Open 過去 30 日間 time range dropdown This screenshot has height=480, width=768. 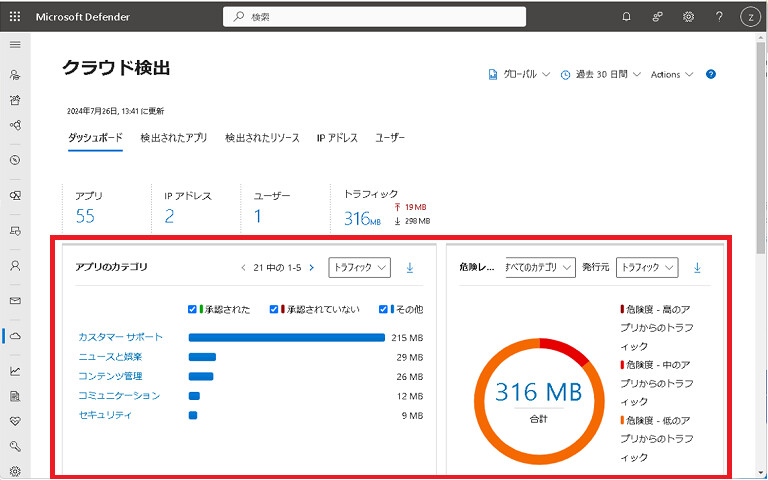[x=600, y=74]
